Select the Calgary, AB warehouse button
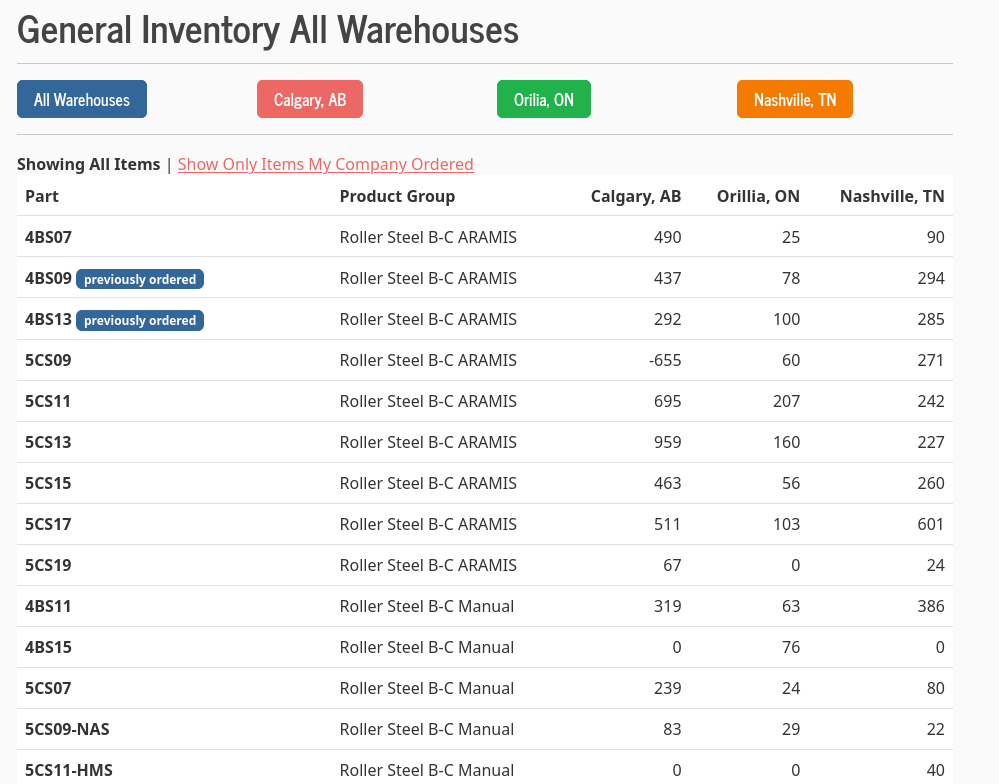Image resolution: width=999 pixels, height=784 pixels. (x=310, y=99)
